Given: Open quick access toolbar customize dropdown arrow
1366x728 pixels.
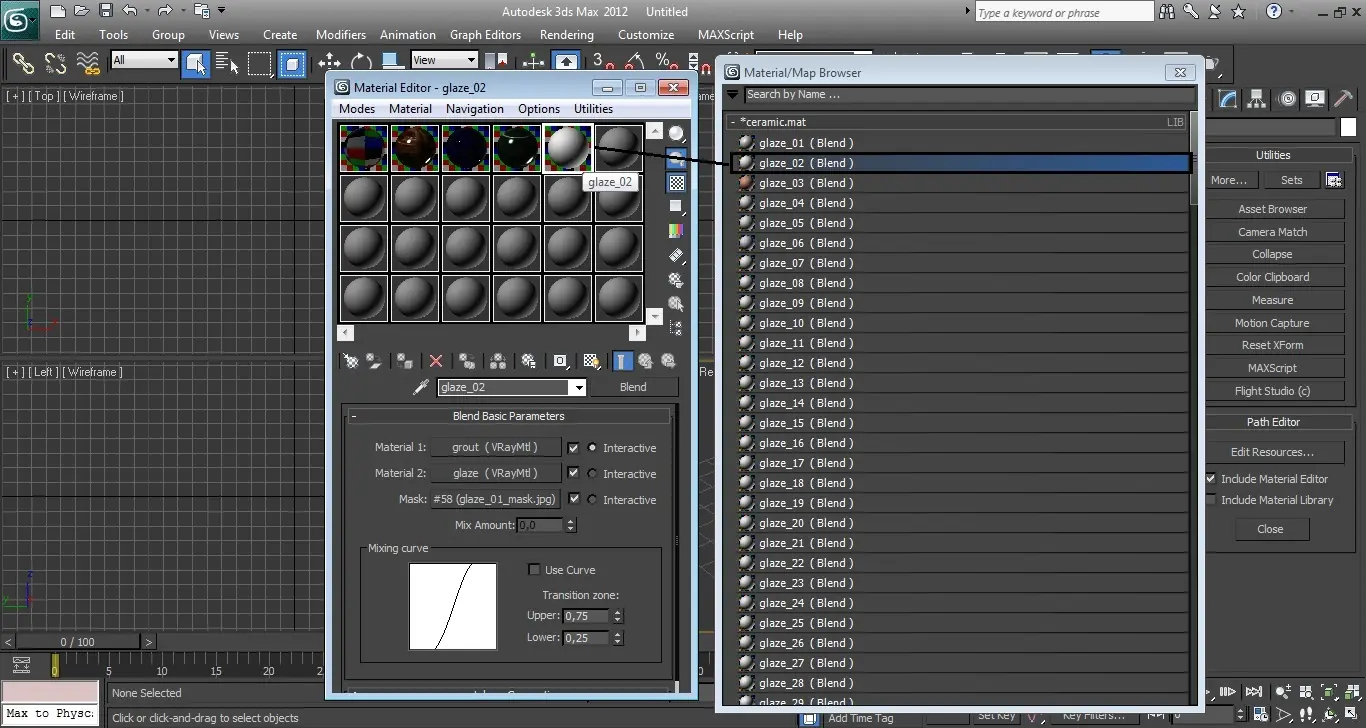Looking at the screenshot, I should click(x=221, y=11).
